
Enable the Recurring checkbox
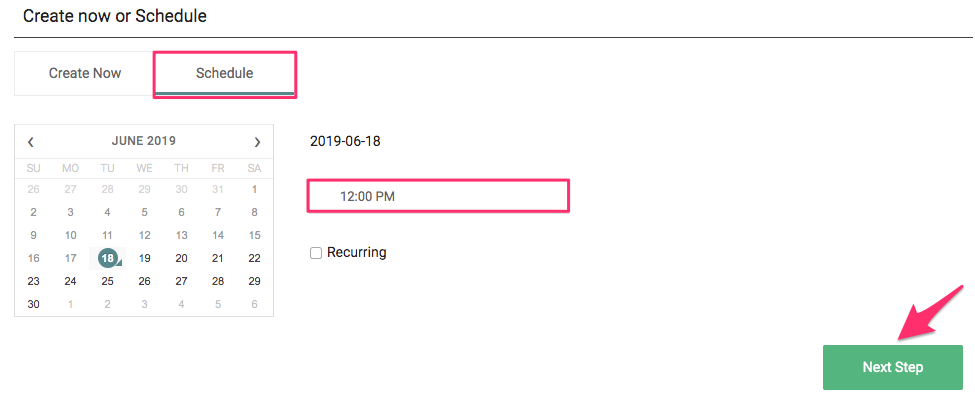[316, 253]
